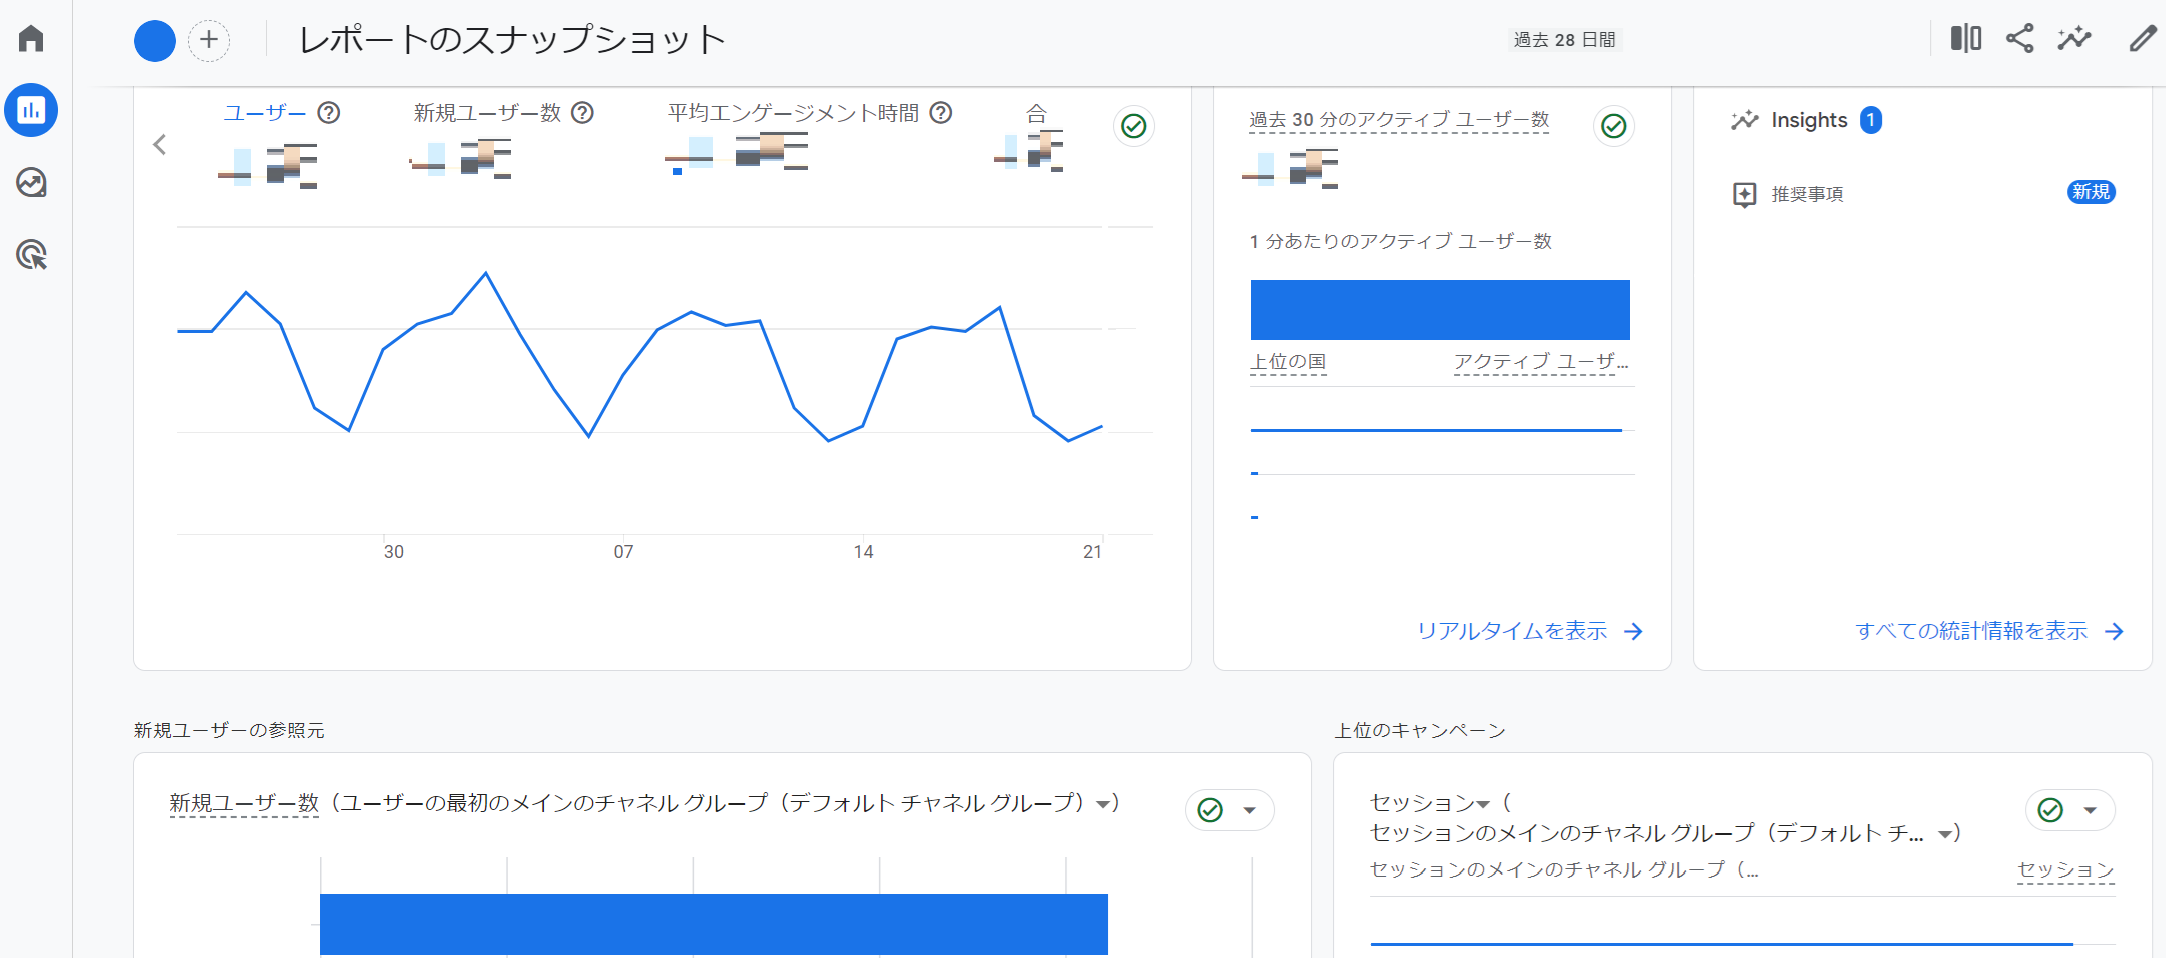Go to previous metrics with the left chevron

click(160, 145)
